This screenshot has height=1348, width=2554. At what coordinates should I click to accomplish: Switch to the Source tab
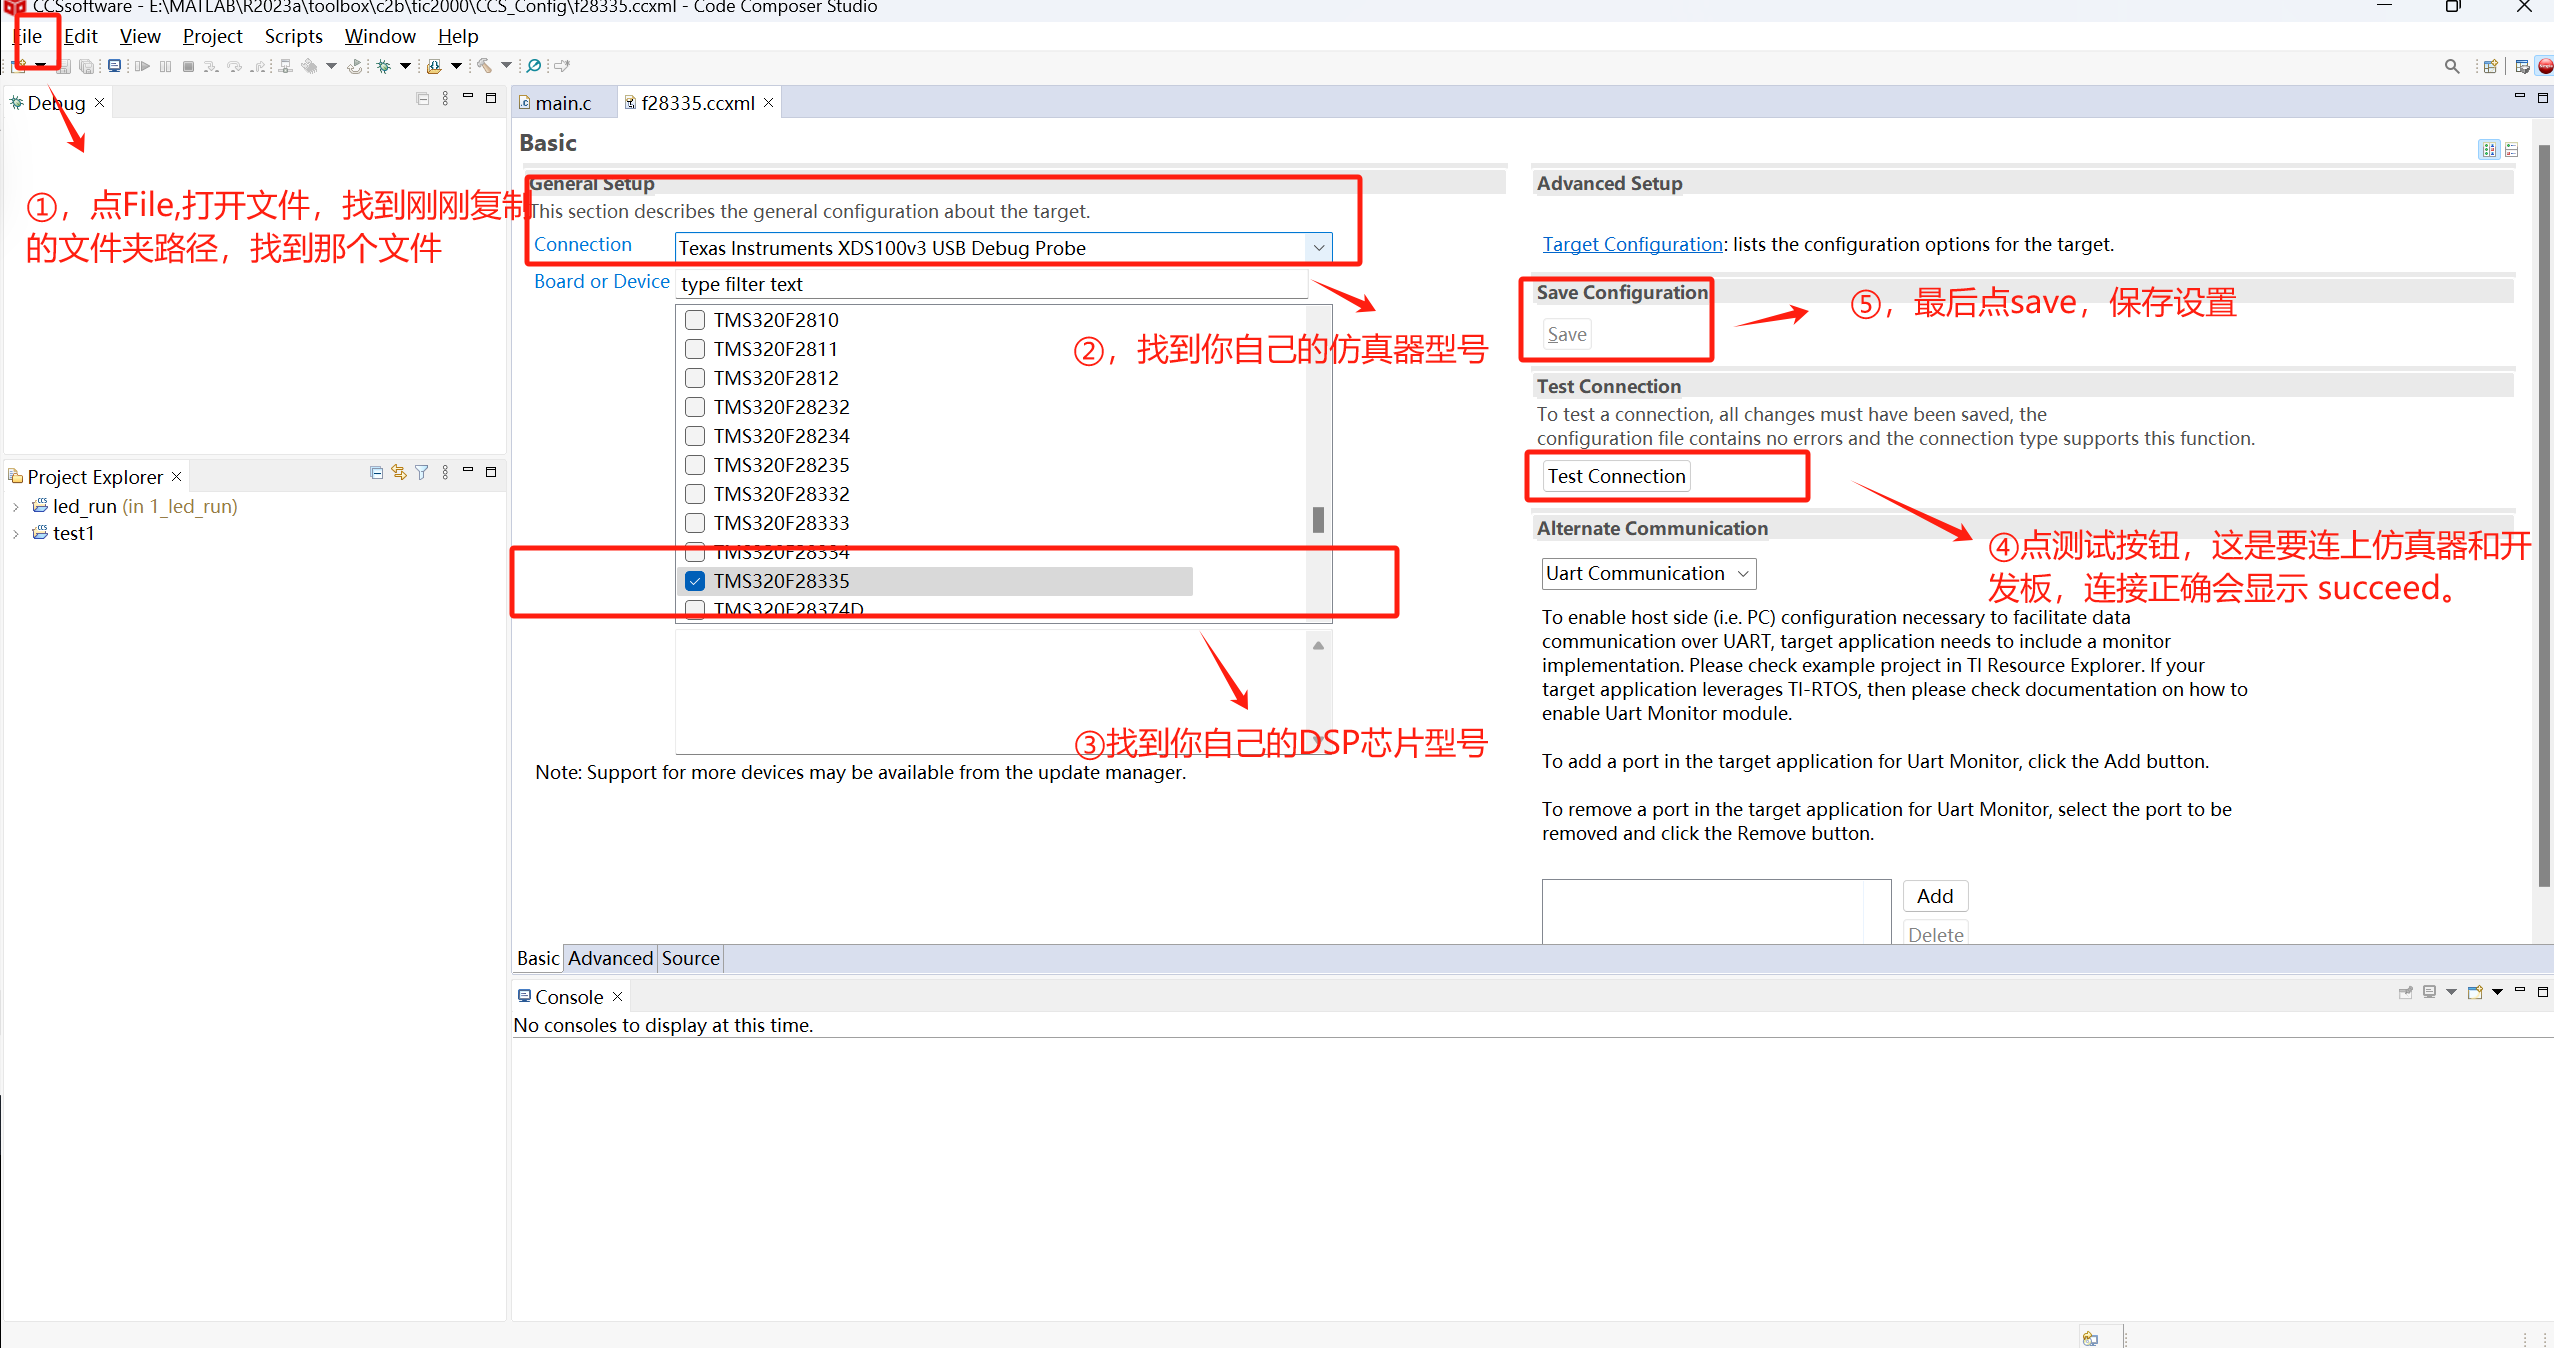coord(690,958)
